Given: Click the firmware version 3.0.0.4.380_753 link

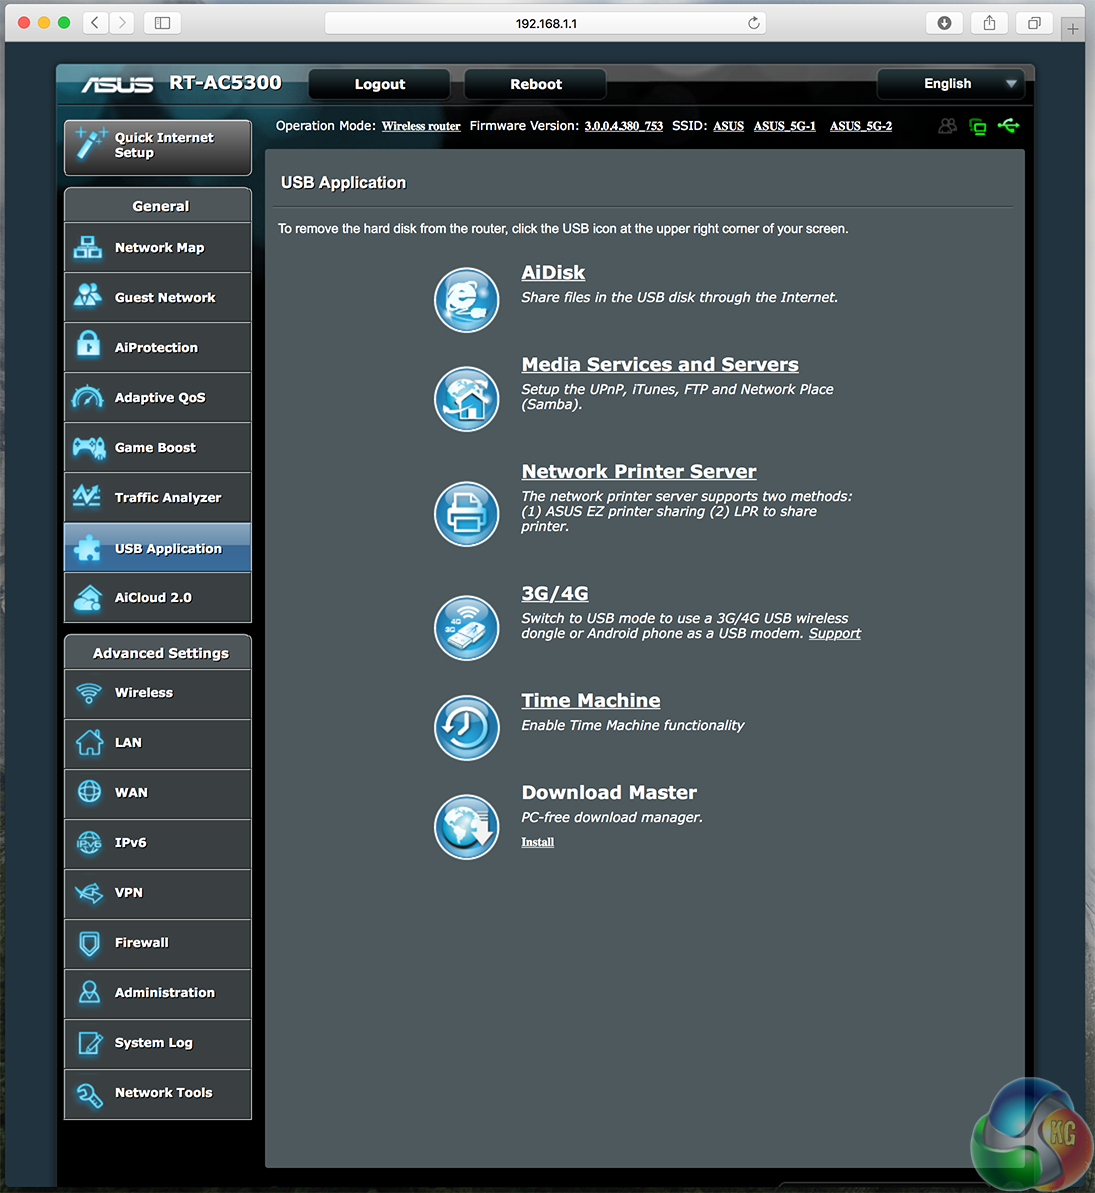Looking at the screenshot, I should [623, 126].
